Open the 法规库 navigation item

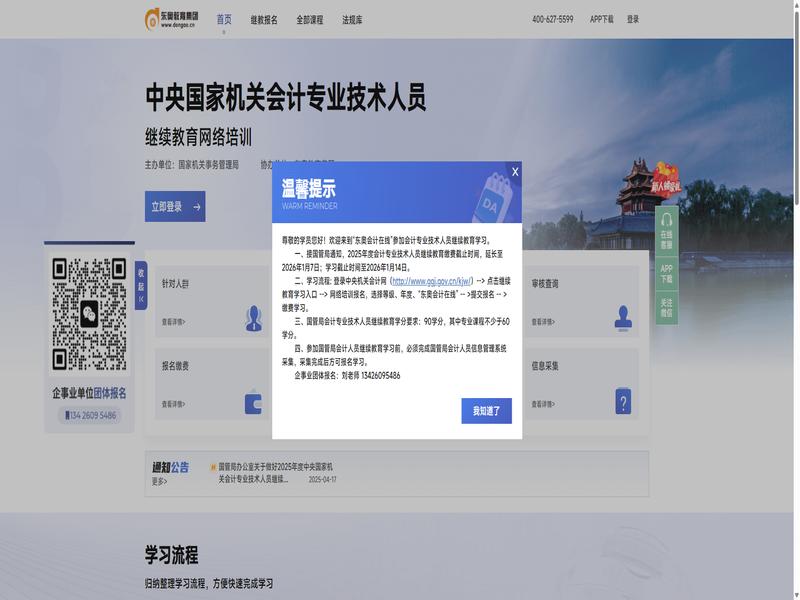click(352, 19)
